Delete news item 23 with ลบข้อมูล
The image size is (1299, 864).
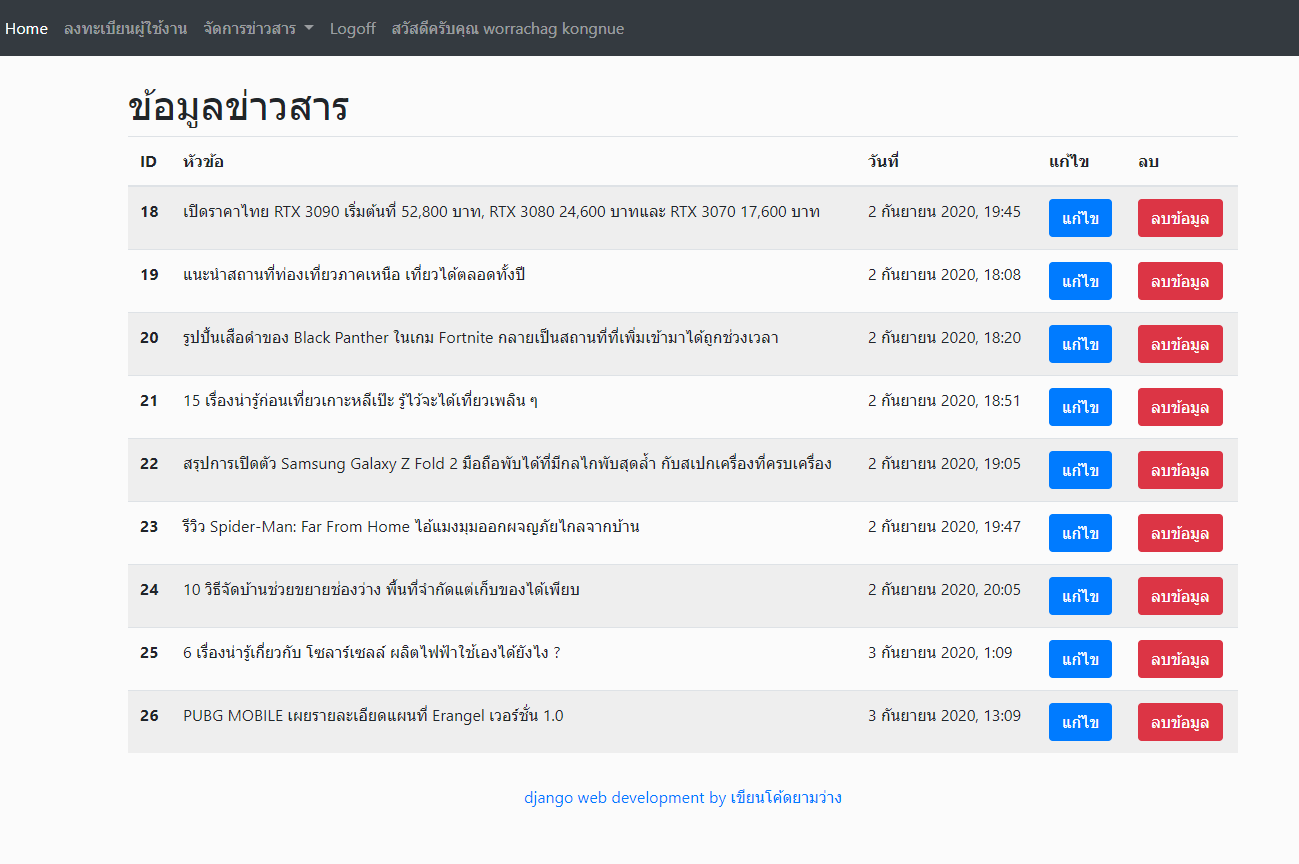[1180, 533]
